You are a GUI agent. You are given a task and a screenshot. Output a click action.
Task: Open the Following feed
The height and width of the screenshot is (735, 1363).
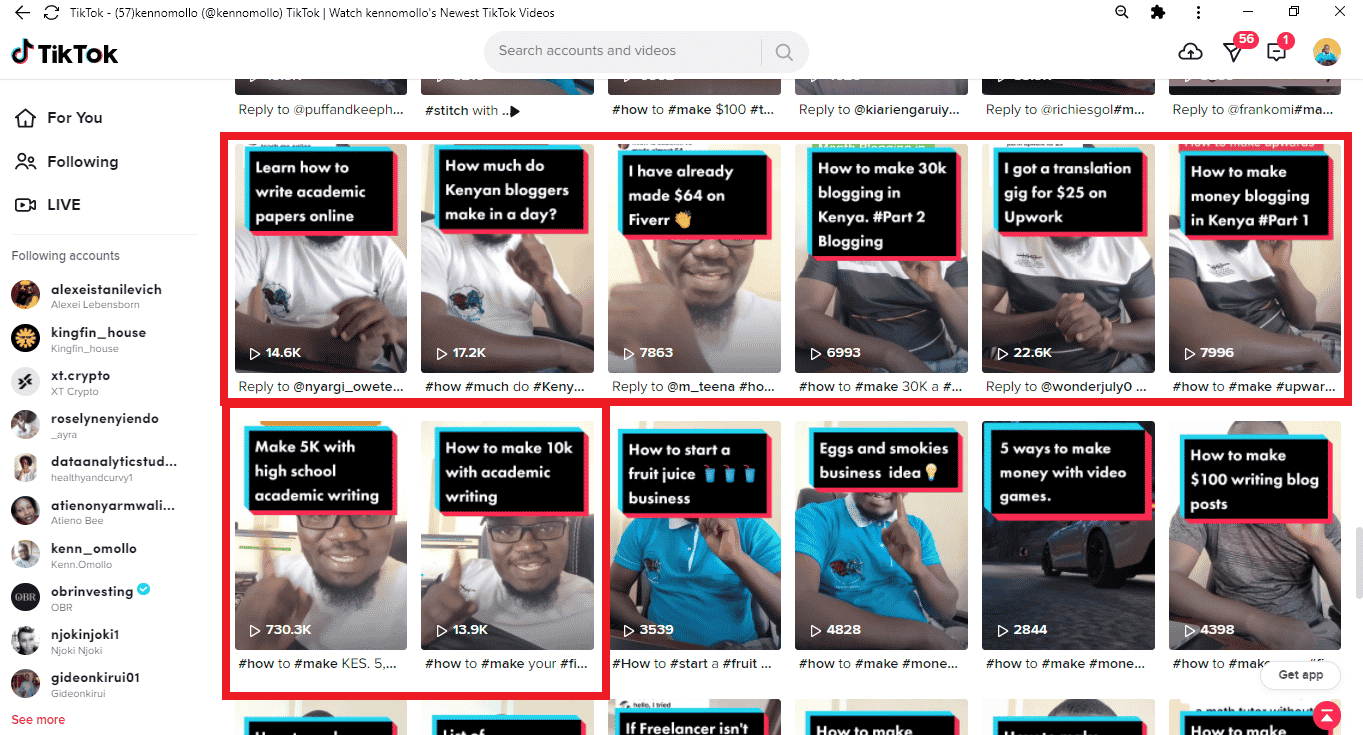tap(68, 162)
